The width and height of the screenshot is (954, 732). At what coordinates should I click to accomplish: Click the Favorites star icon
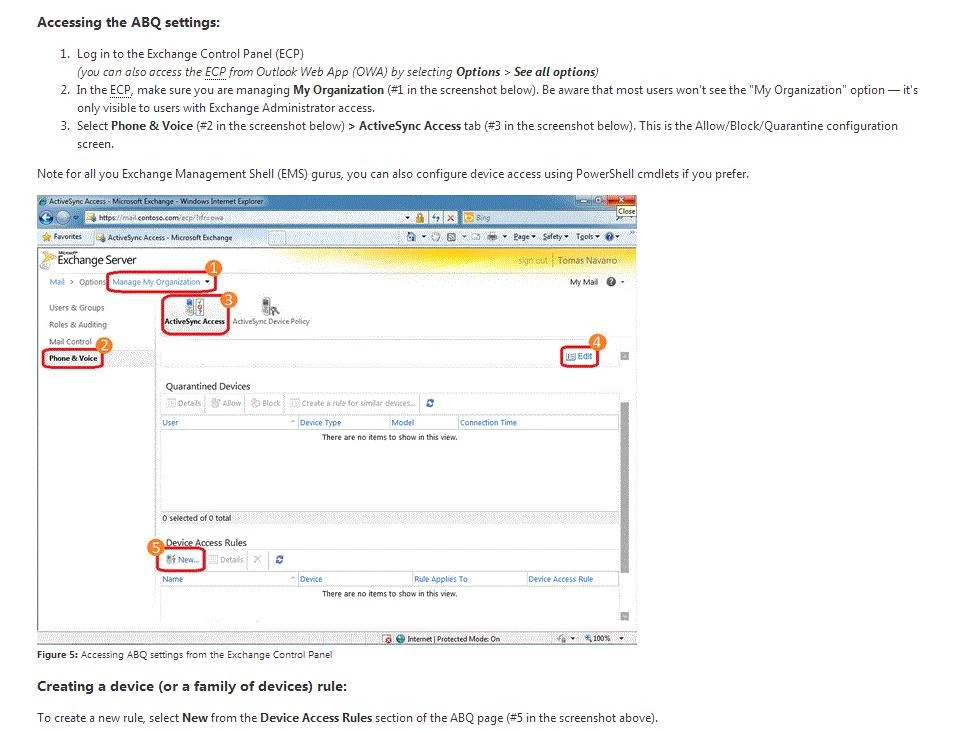48,237
